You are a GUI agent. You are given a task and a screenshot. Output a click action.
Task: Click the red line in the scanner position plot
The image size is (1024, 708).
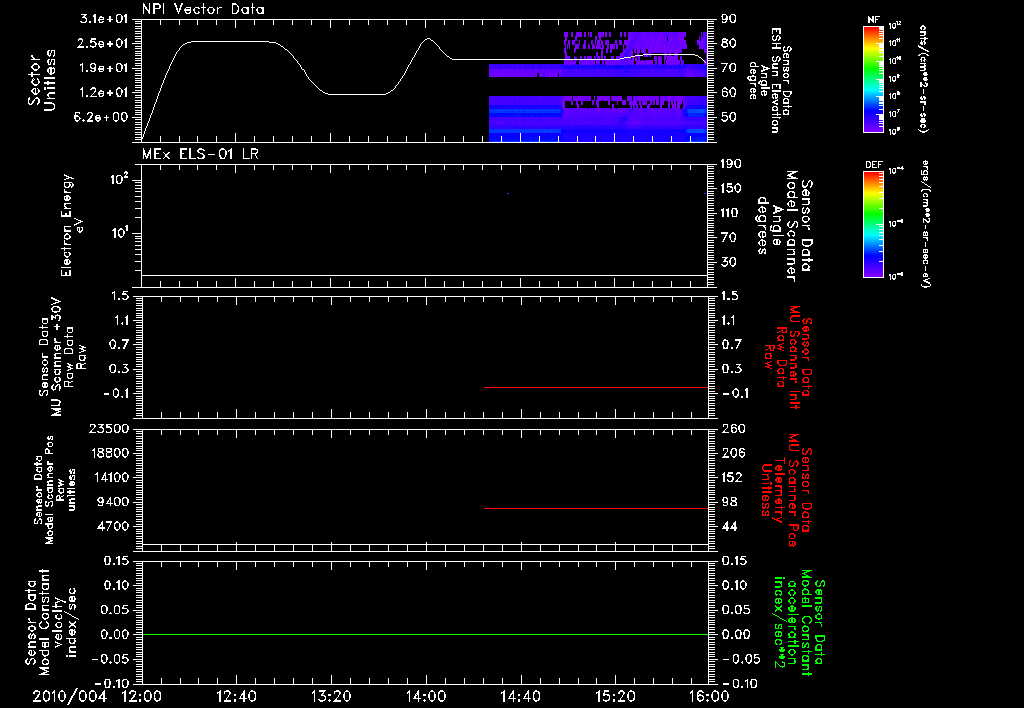[596, 508]
